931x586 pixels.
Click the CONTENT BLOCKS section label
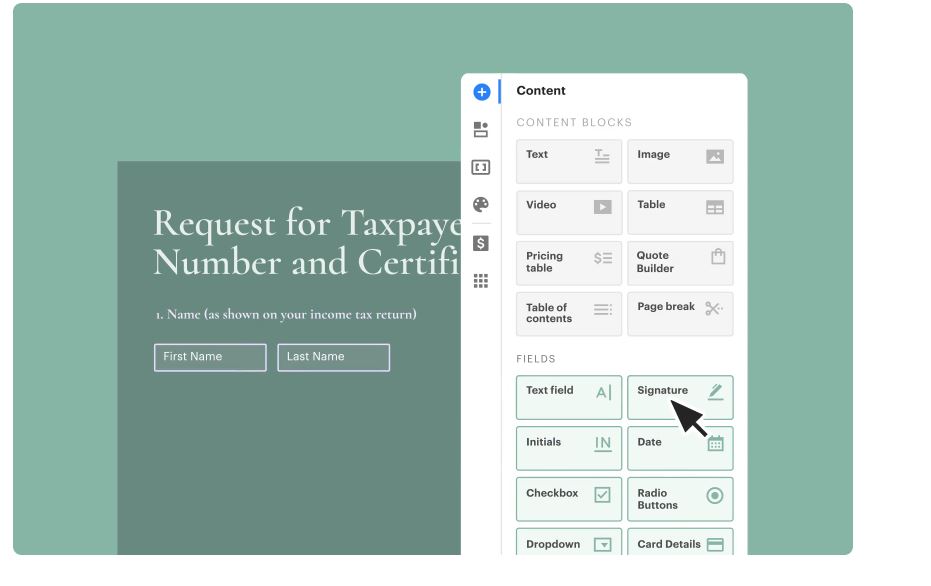[x=574, y=122]
